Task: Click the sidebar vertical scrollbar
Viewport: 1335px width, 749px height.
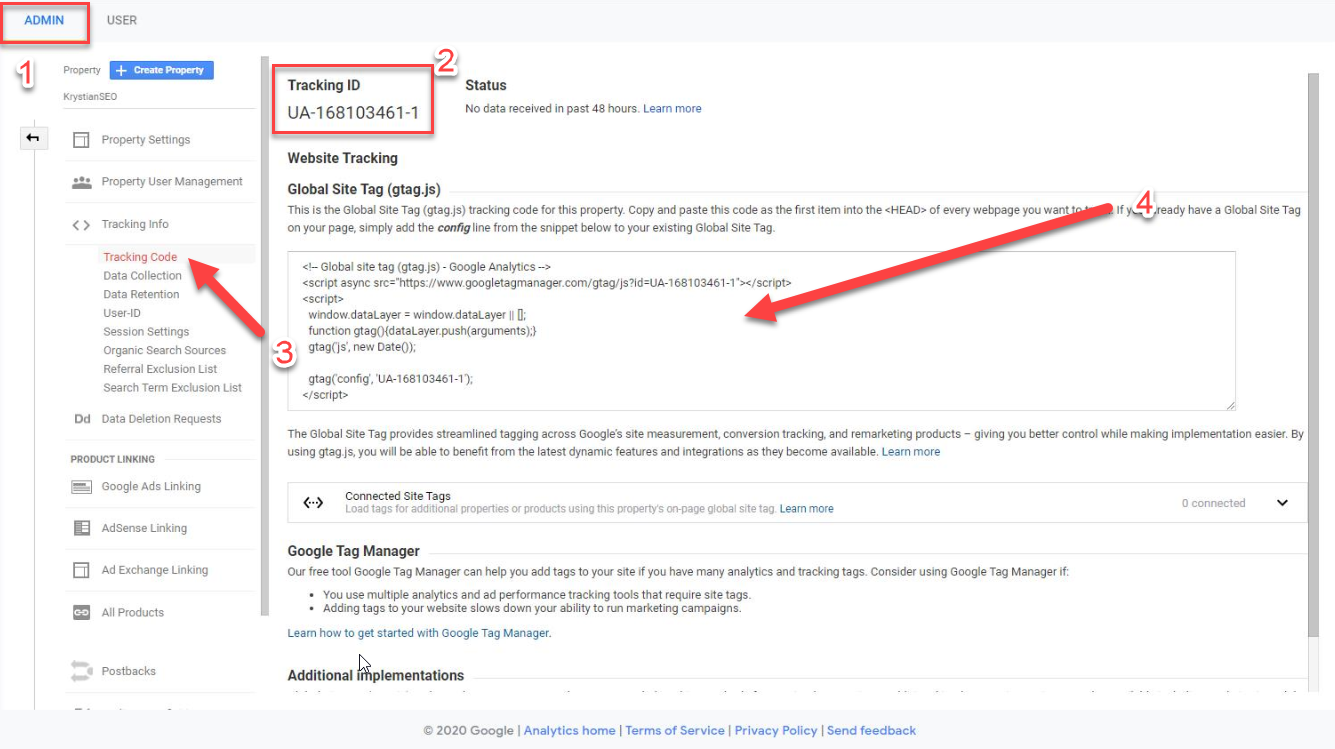Action: click(265, 335)
